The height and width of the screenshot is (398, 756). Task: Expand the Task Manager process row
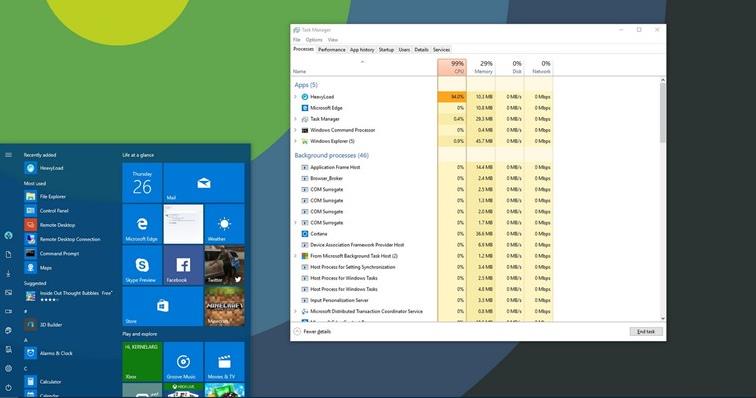[x=296, y=119]
